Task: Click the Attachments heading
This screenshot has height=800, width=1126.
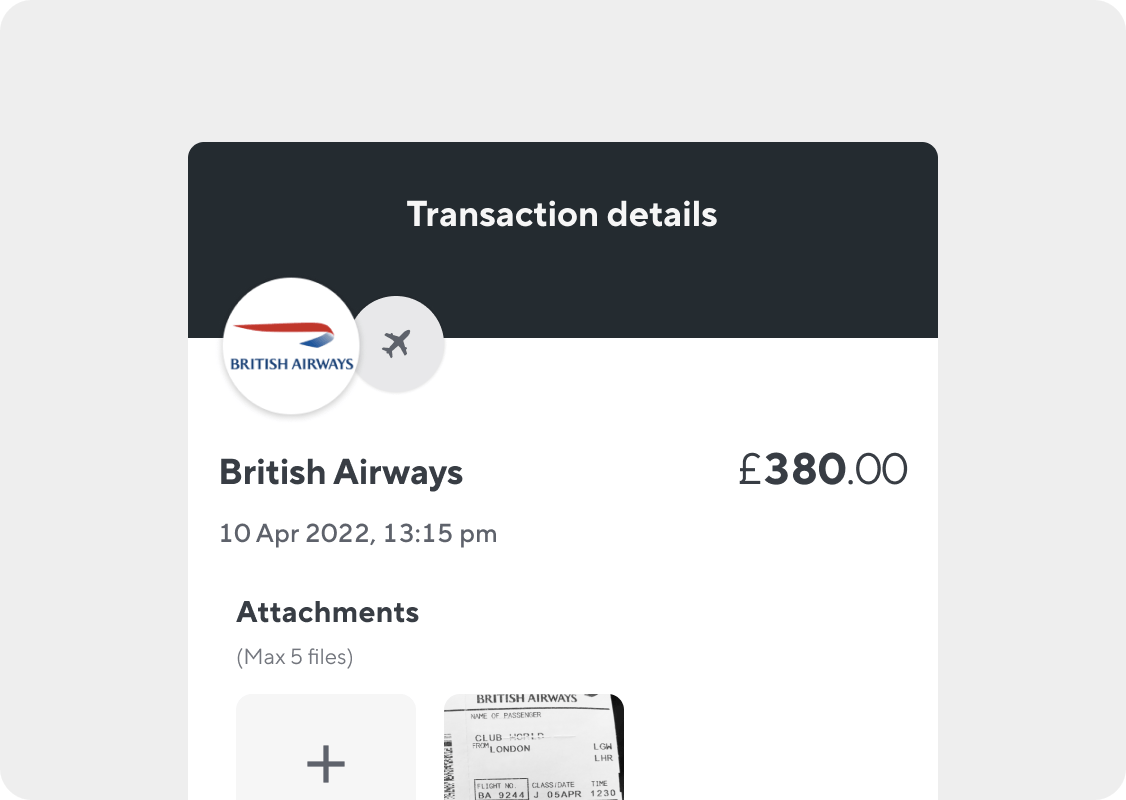Action: pyautogui.click(x=327, y=612)
